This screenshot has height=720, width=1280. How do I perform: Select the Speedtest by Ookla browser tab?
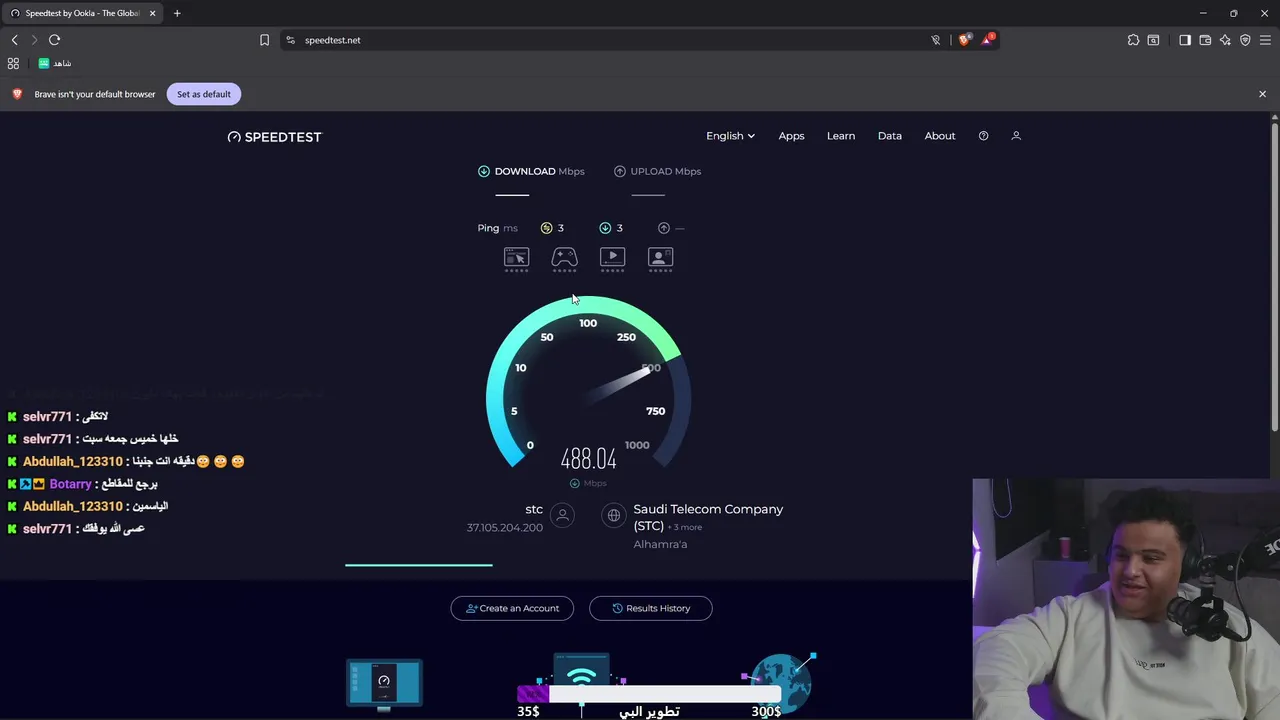[x=82, y=13]
